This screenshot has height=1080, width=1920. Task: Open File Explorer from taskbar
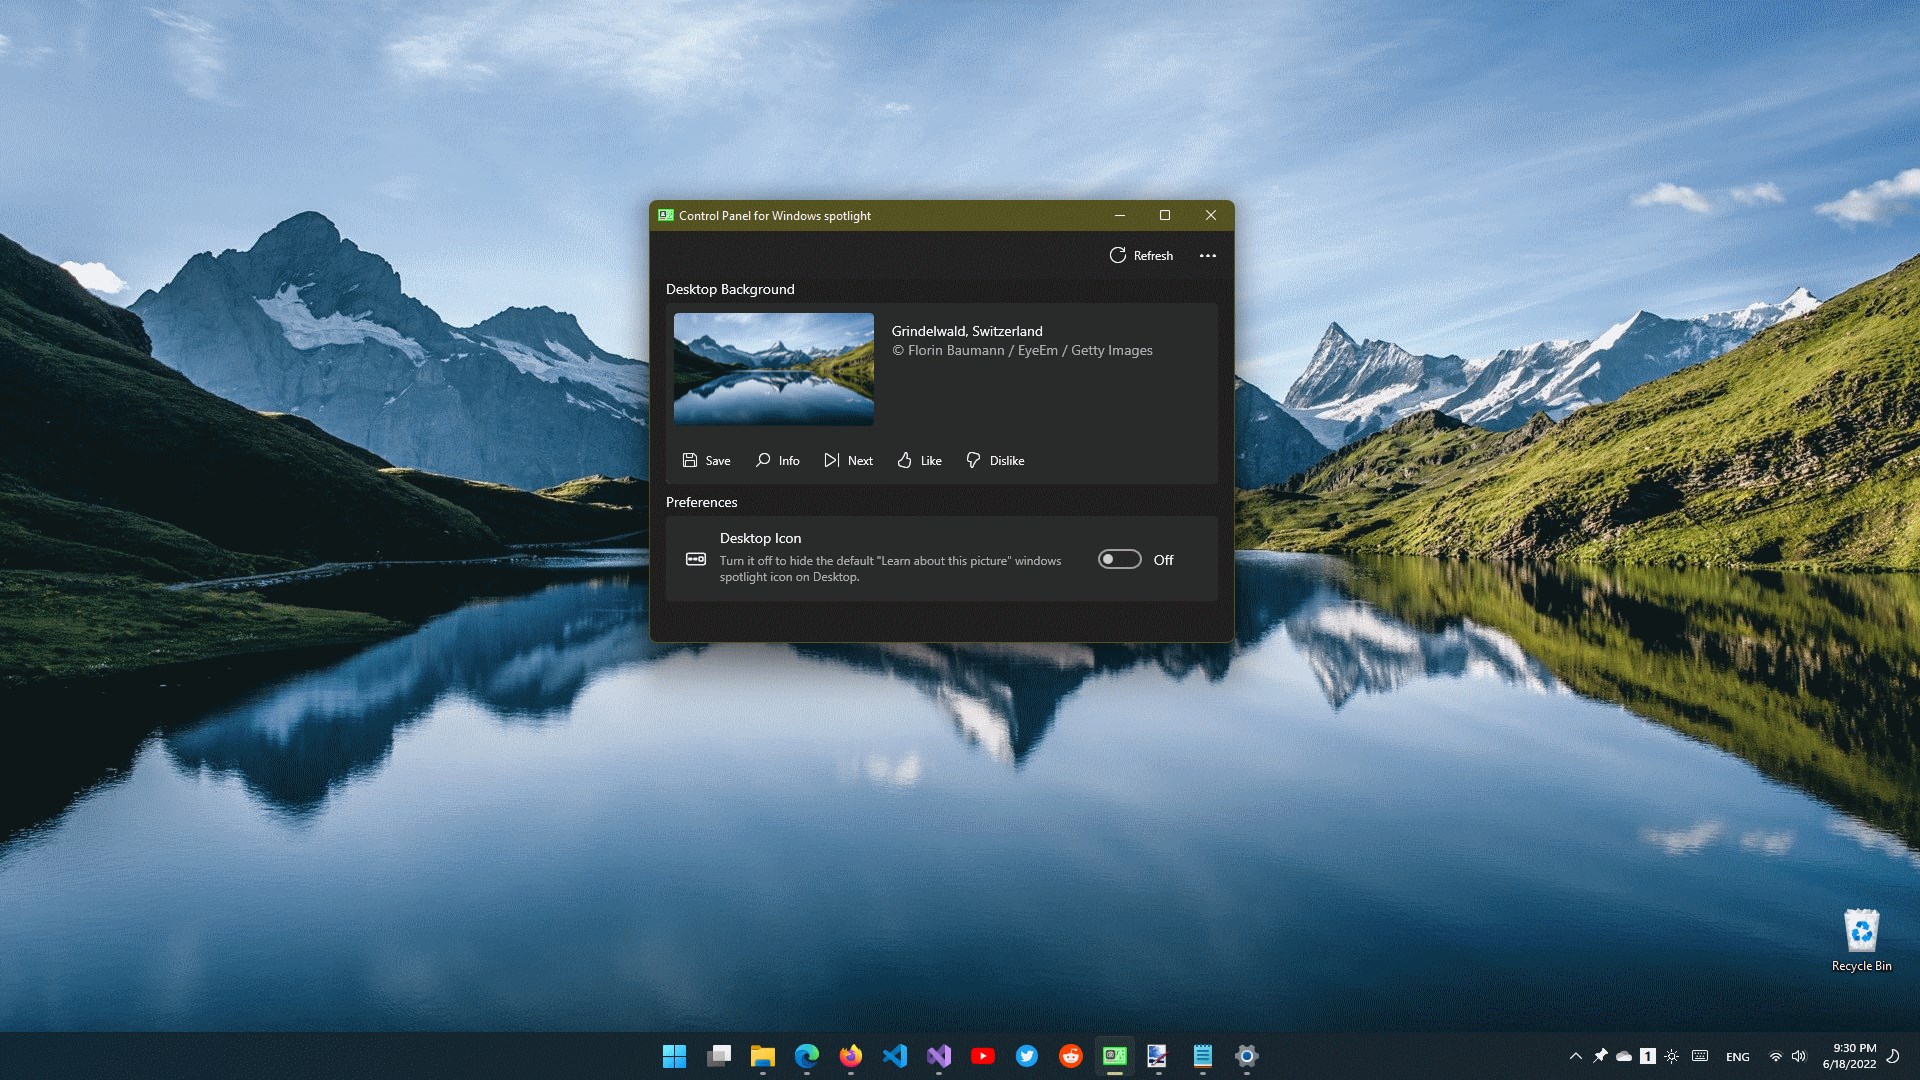point(763,1056)
